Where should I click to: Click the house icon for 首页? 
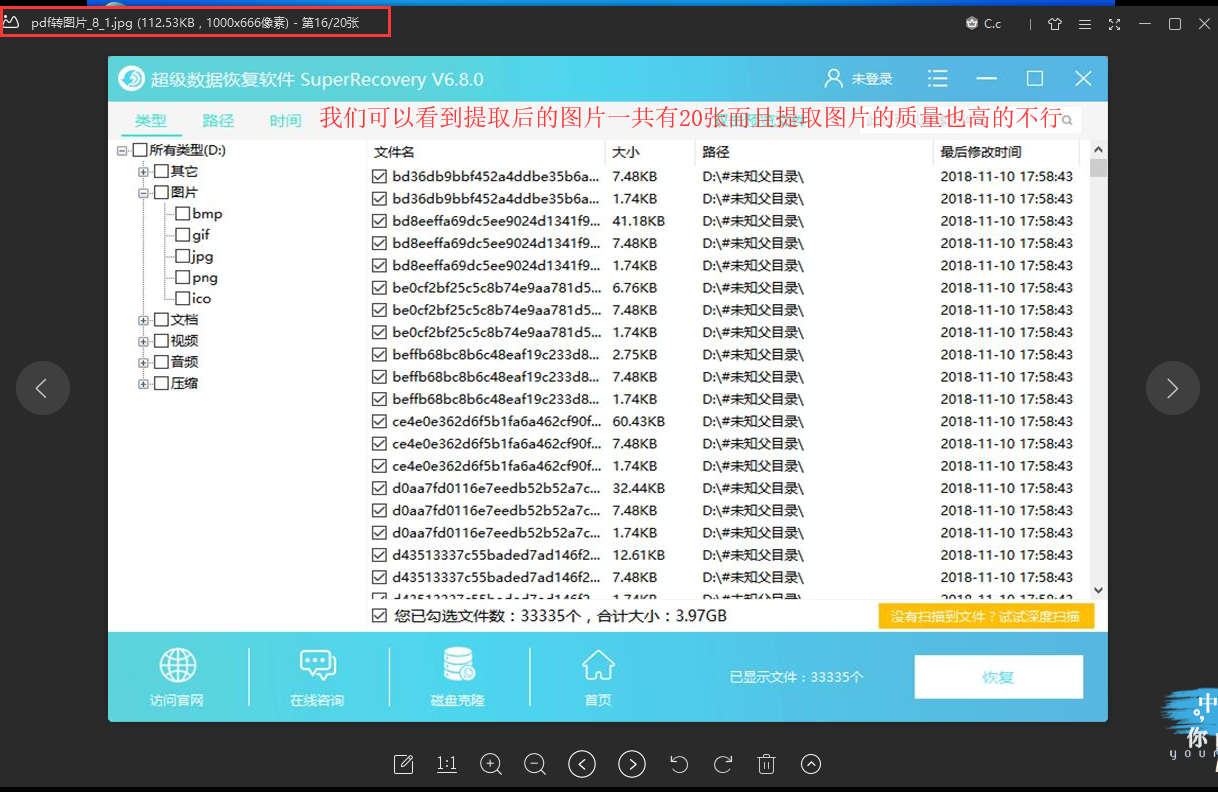tap(598, 665)
